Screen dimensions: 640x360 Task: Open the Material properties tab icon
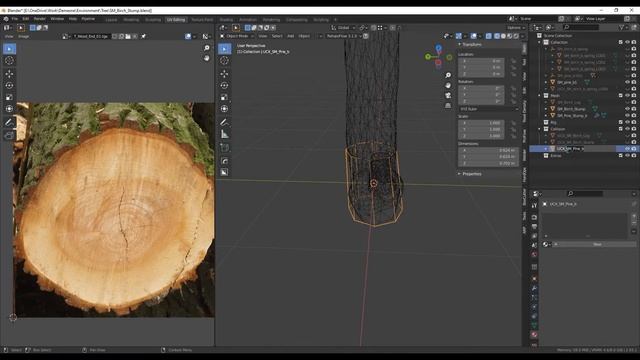[x=534, y=335]
